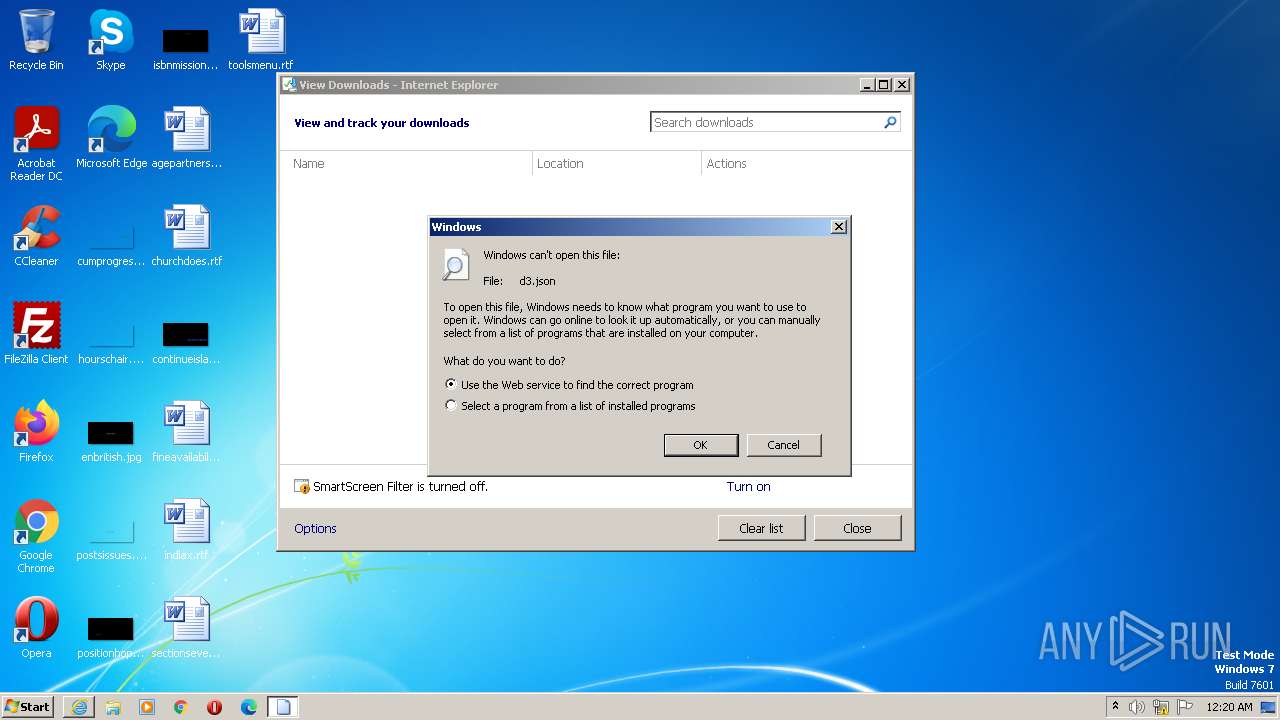
Task: Click the search magnifier icon in downloads
Action: 890,122
